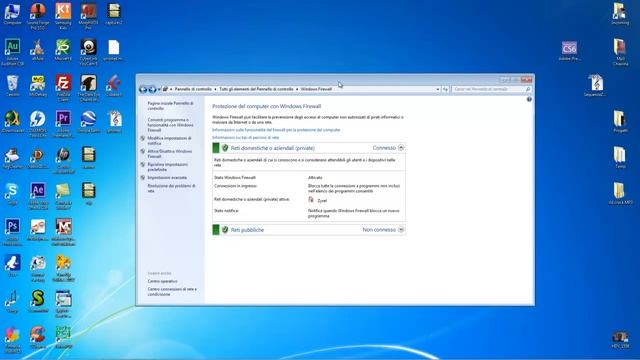Go back with the Control Panel back arrow

point(143,89)
